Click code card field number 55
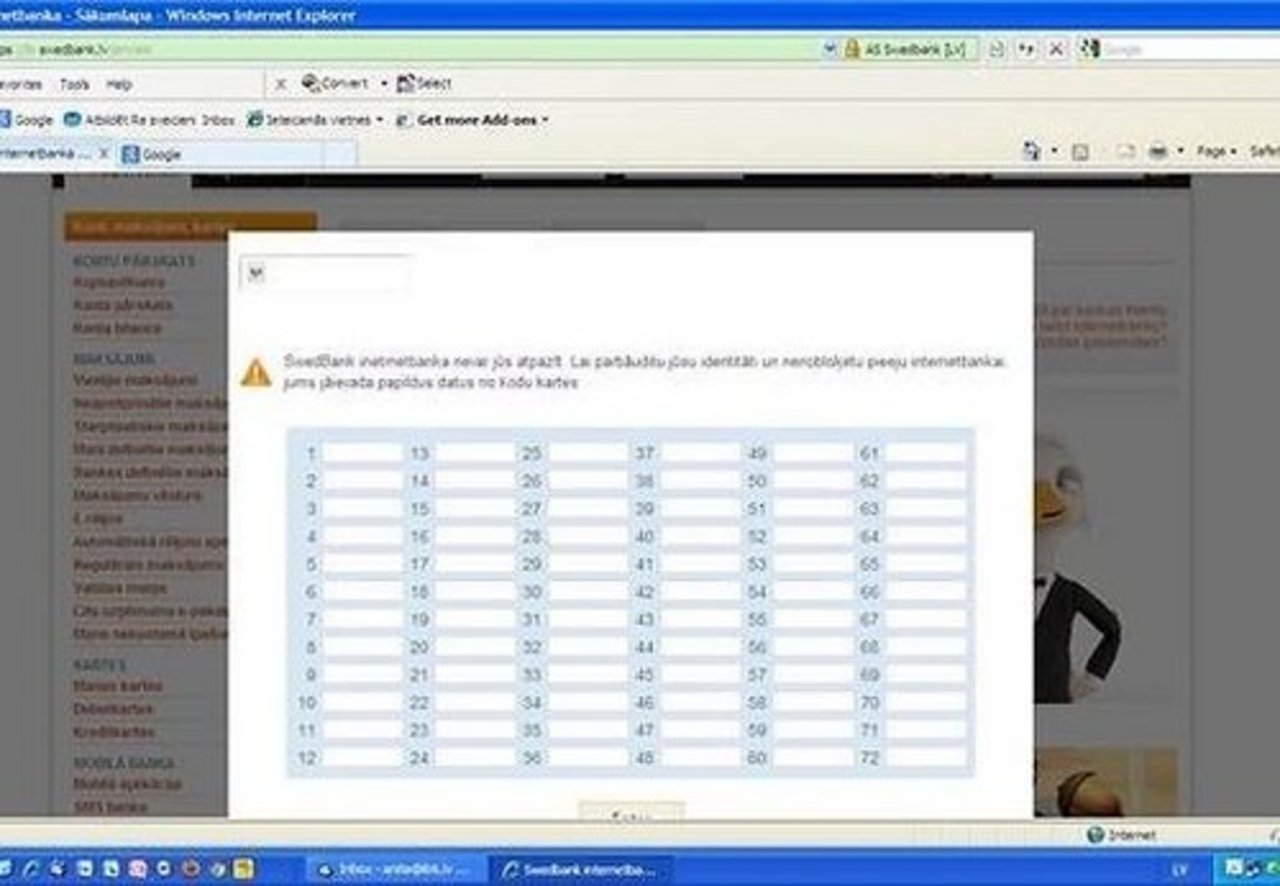Image resolution: width=1280 pixels, height=886 pixels. click(813, 620)
